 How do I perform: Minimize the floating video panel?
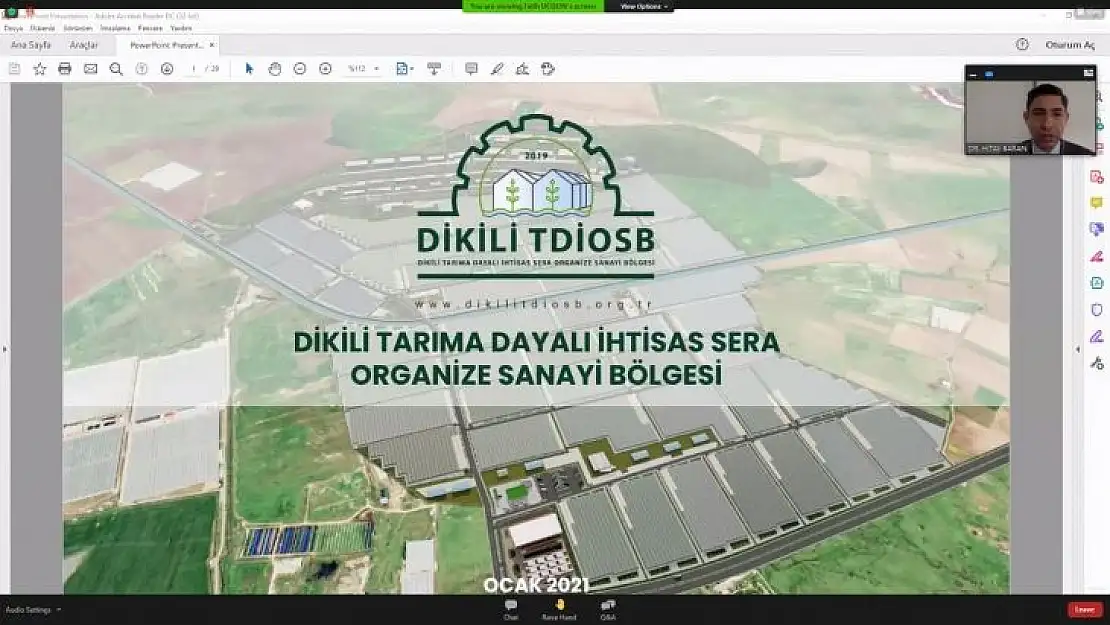973,73
